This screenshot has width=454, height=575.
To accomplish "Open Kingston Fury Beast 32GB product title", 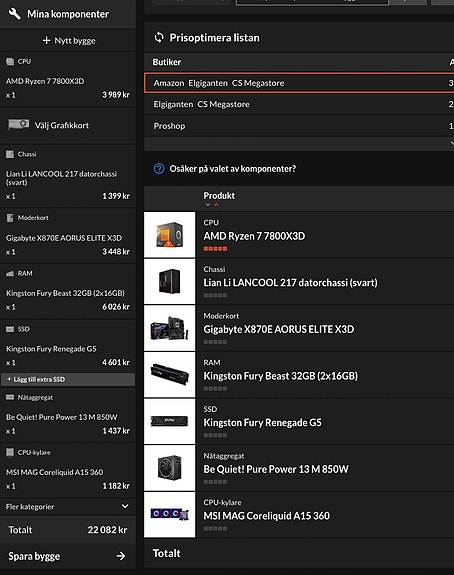I will [281, 376].
